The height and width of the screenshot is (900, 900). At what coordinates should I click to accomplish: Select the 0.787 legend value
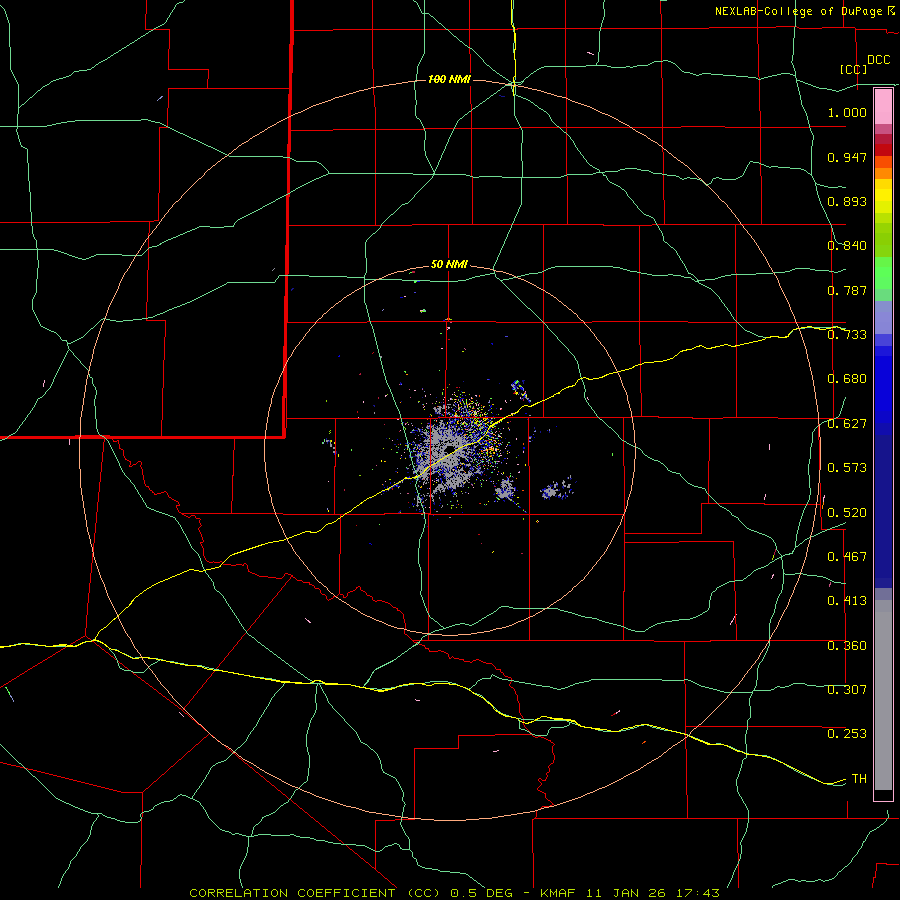pos(847,290)
